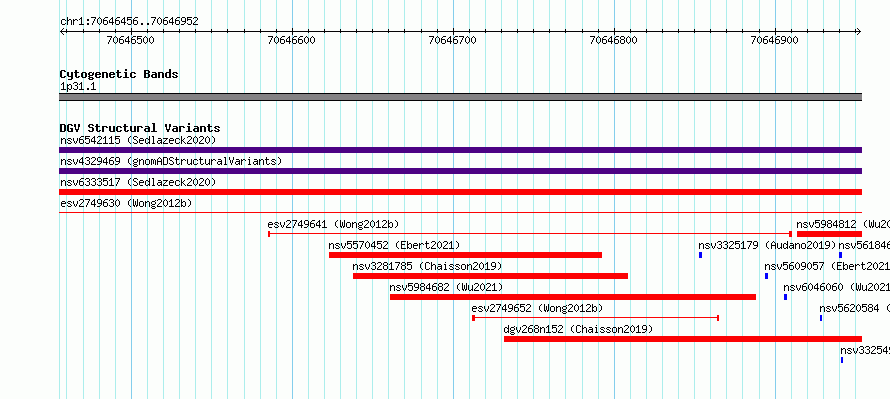This screenshot has height=399, width=890.
Task: Click the left arrow end of the ruler
Action: tap(62, 32)
